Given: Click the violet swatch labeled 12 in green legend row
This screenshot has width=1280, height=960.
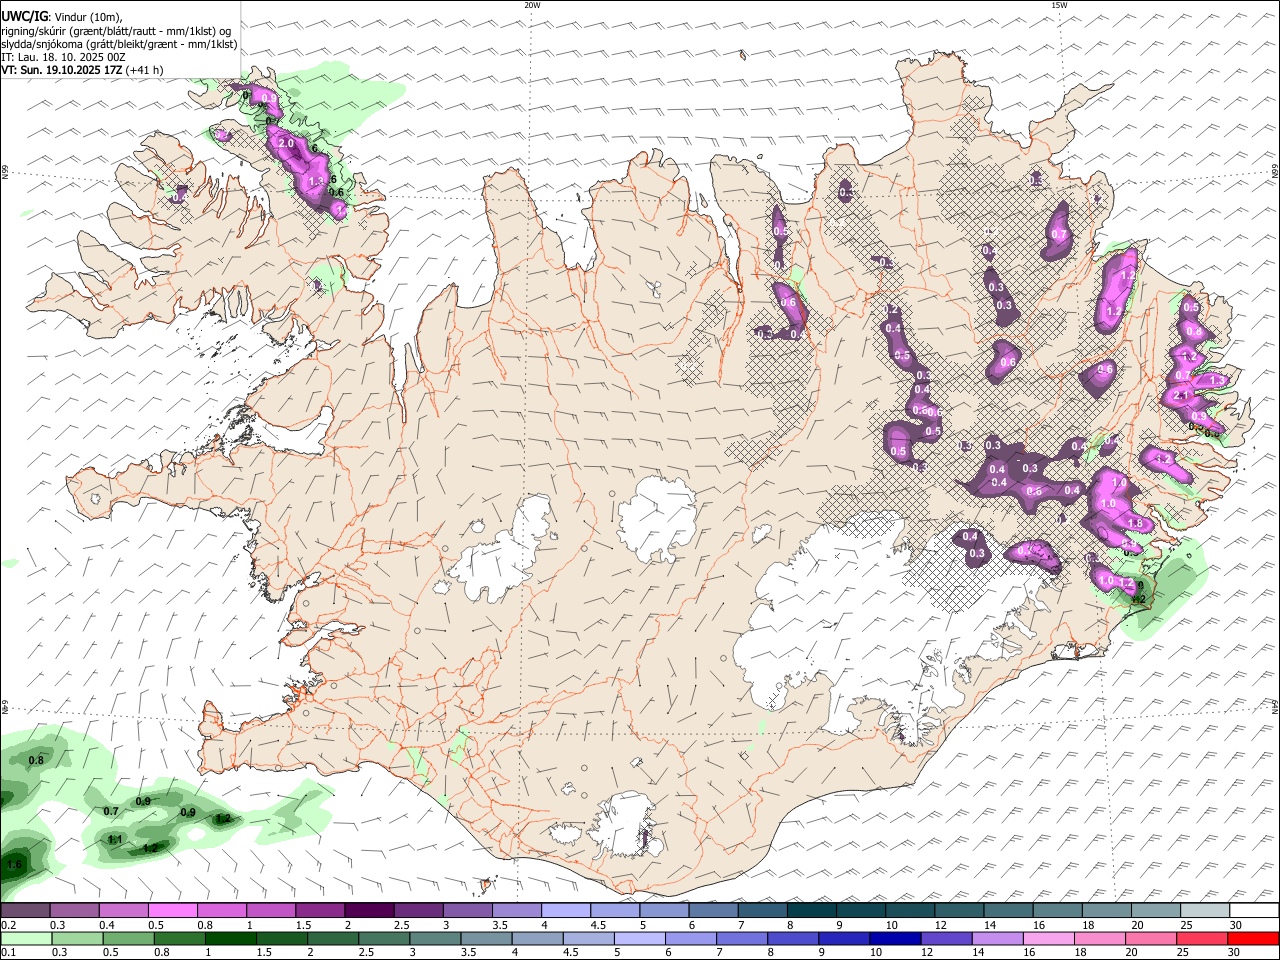Looking at the screenshot, I should (x=946, y=939).
